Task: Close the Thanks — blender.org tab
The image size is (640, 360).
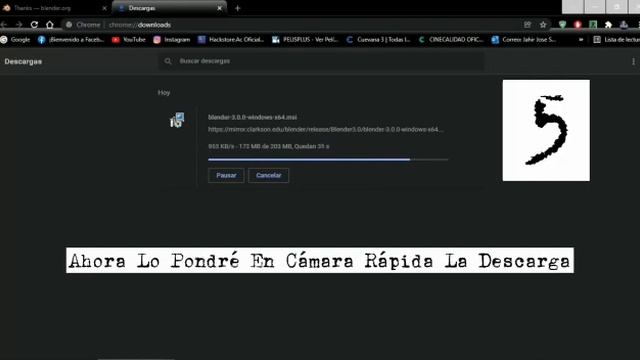Action: pyautogui.click(x=104, y=8)
